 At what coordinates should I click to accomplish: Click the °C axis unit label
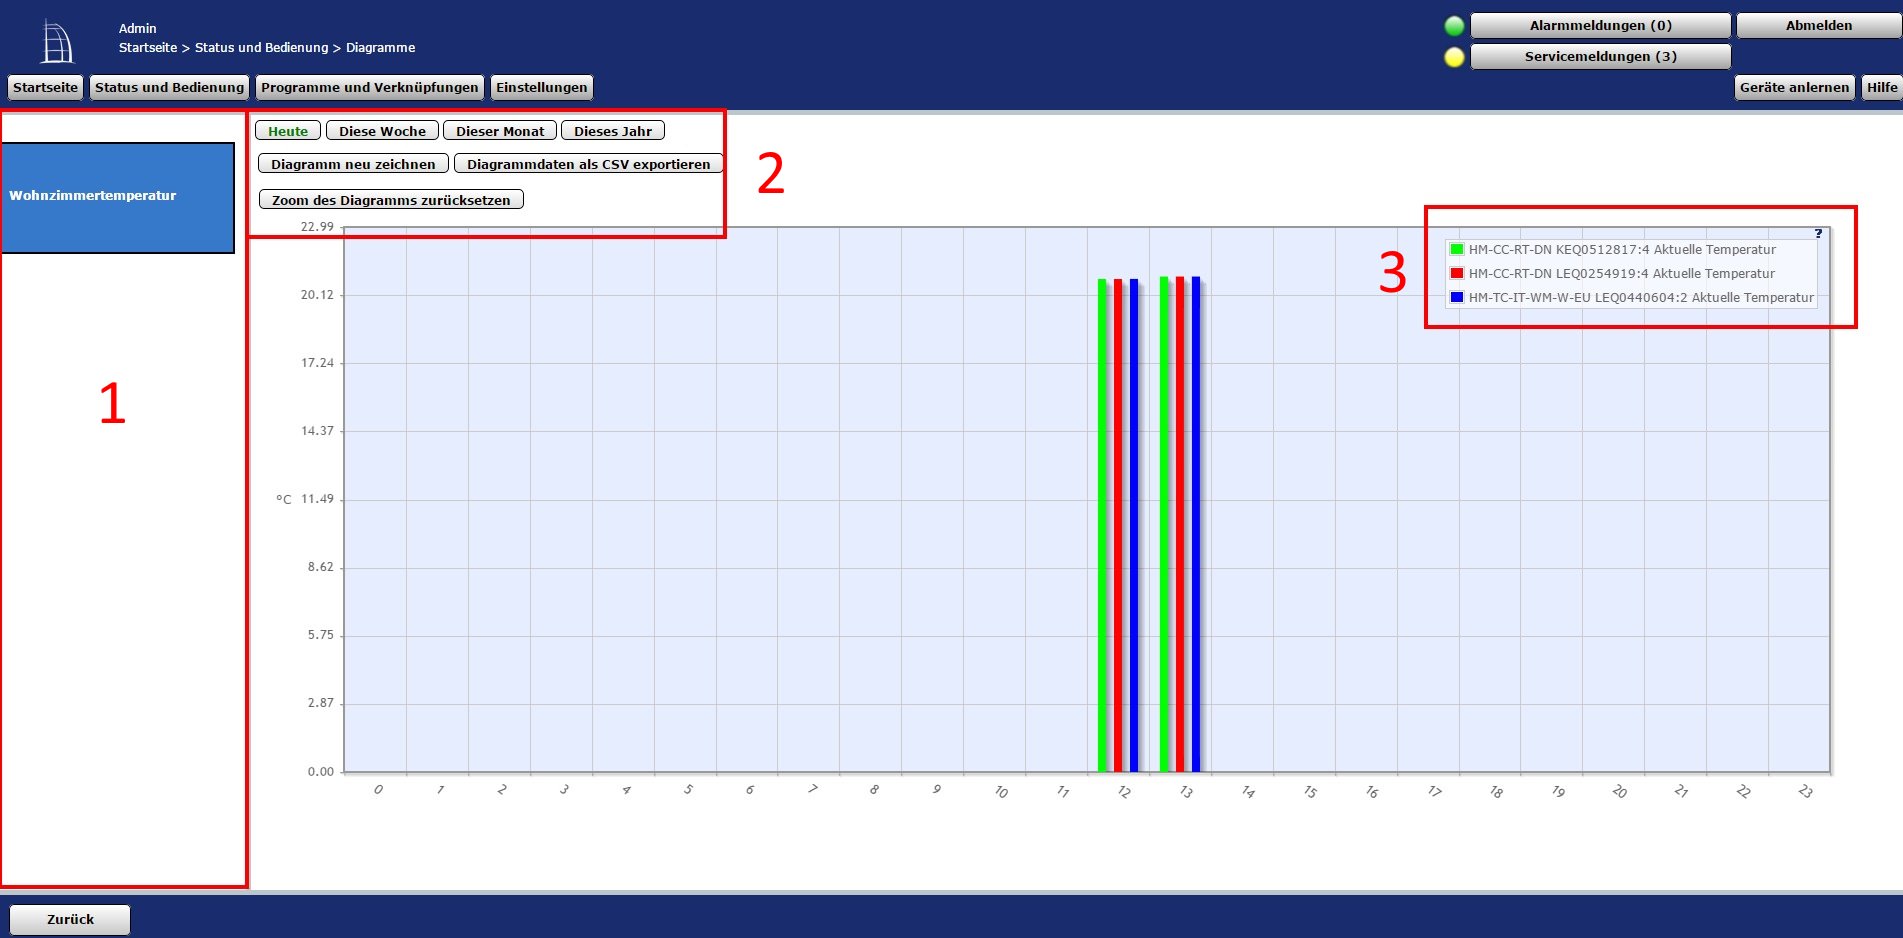point(284,499)
